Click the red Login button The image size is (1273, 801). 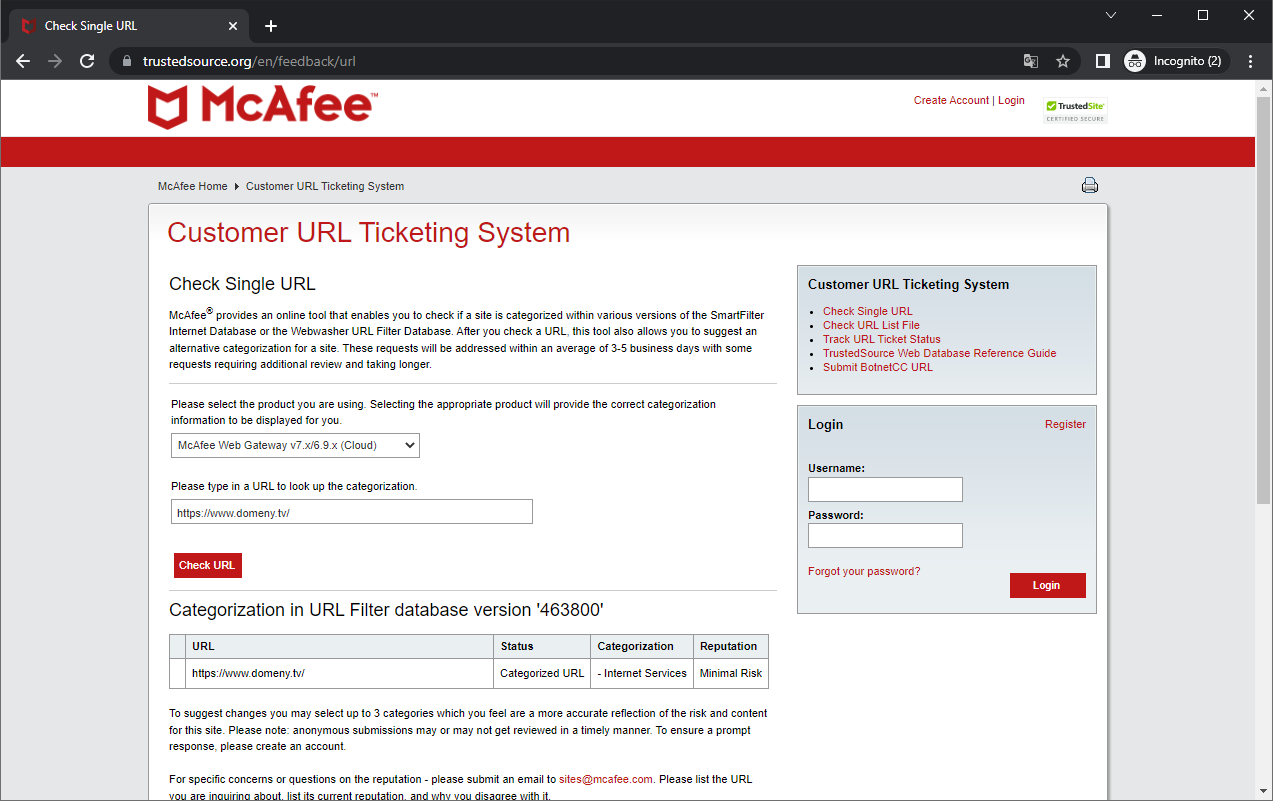(x=1047, y=585)
